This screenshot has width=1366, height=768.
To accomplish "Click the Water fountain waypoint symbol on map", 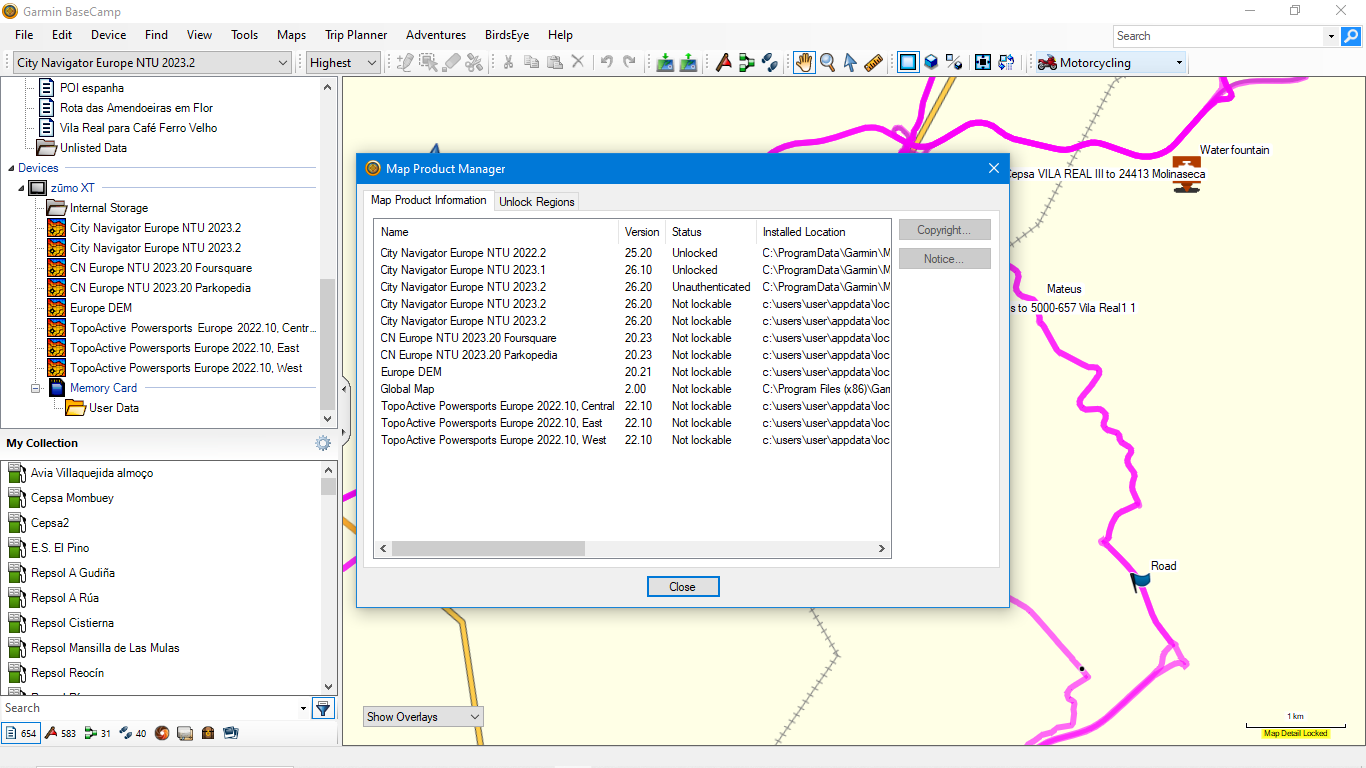I will [x=1187, y=174].
